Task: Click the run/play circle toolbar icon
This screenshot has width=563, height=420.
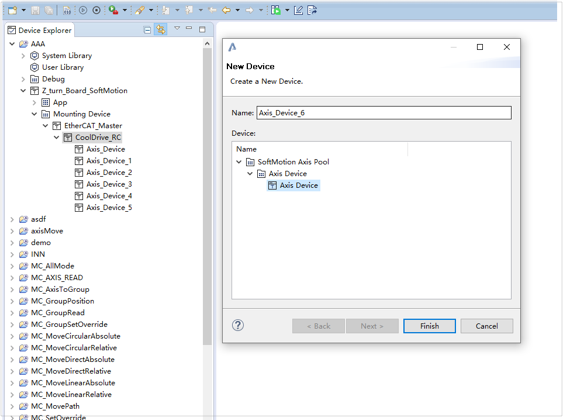Action: click(83, 10)
